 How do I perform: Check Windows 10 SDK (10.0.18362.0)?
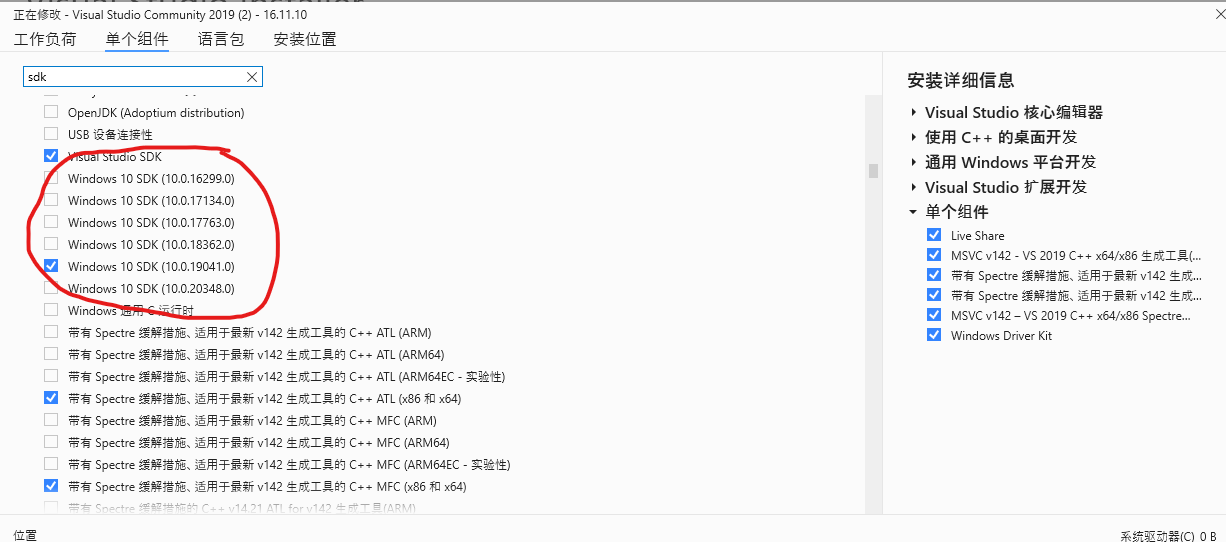pyautogui.click(x=51, y=244)
